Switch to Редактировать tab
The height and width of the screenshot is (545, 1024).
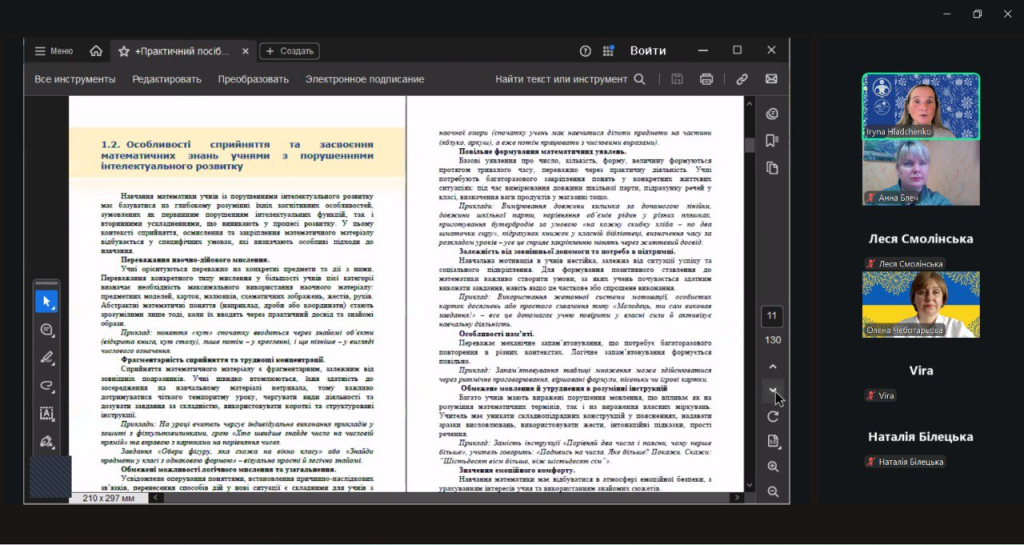167,79
